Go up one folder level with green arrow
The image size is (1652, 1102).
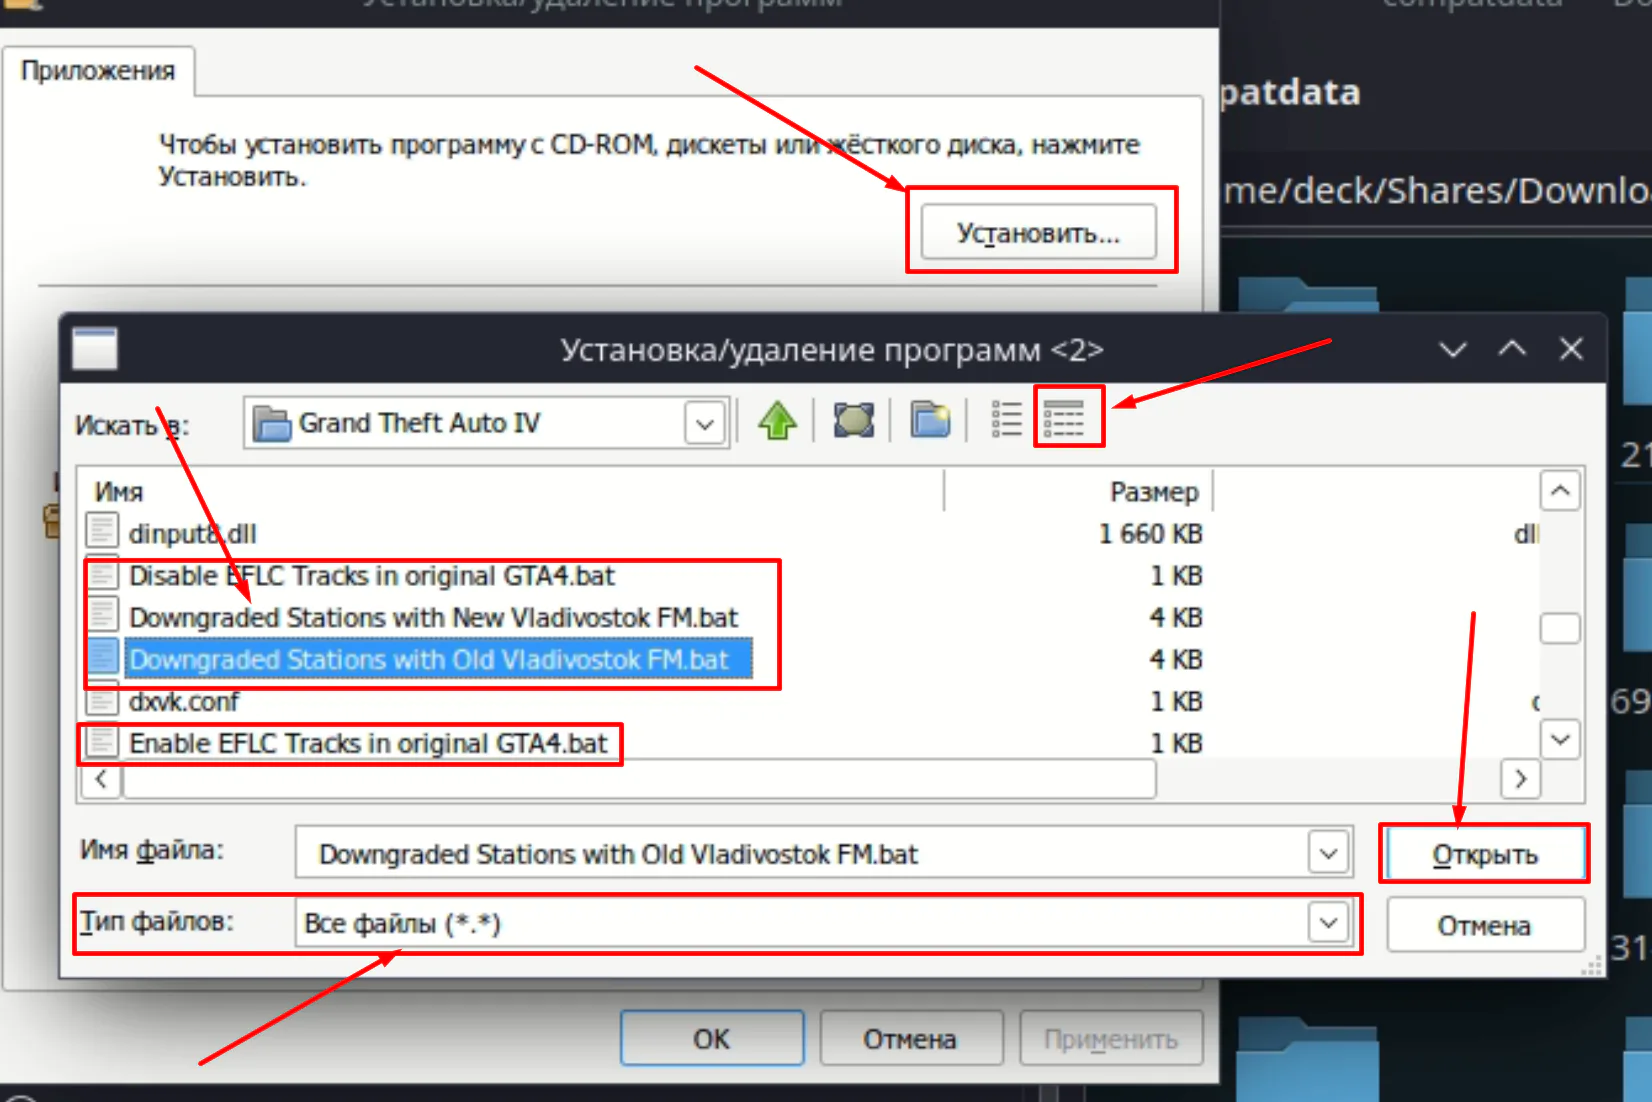(777, 421)
